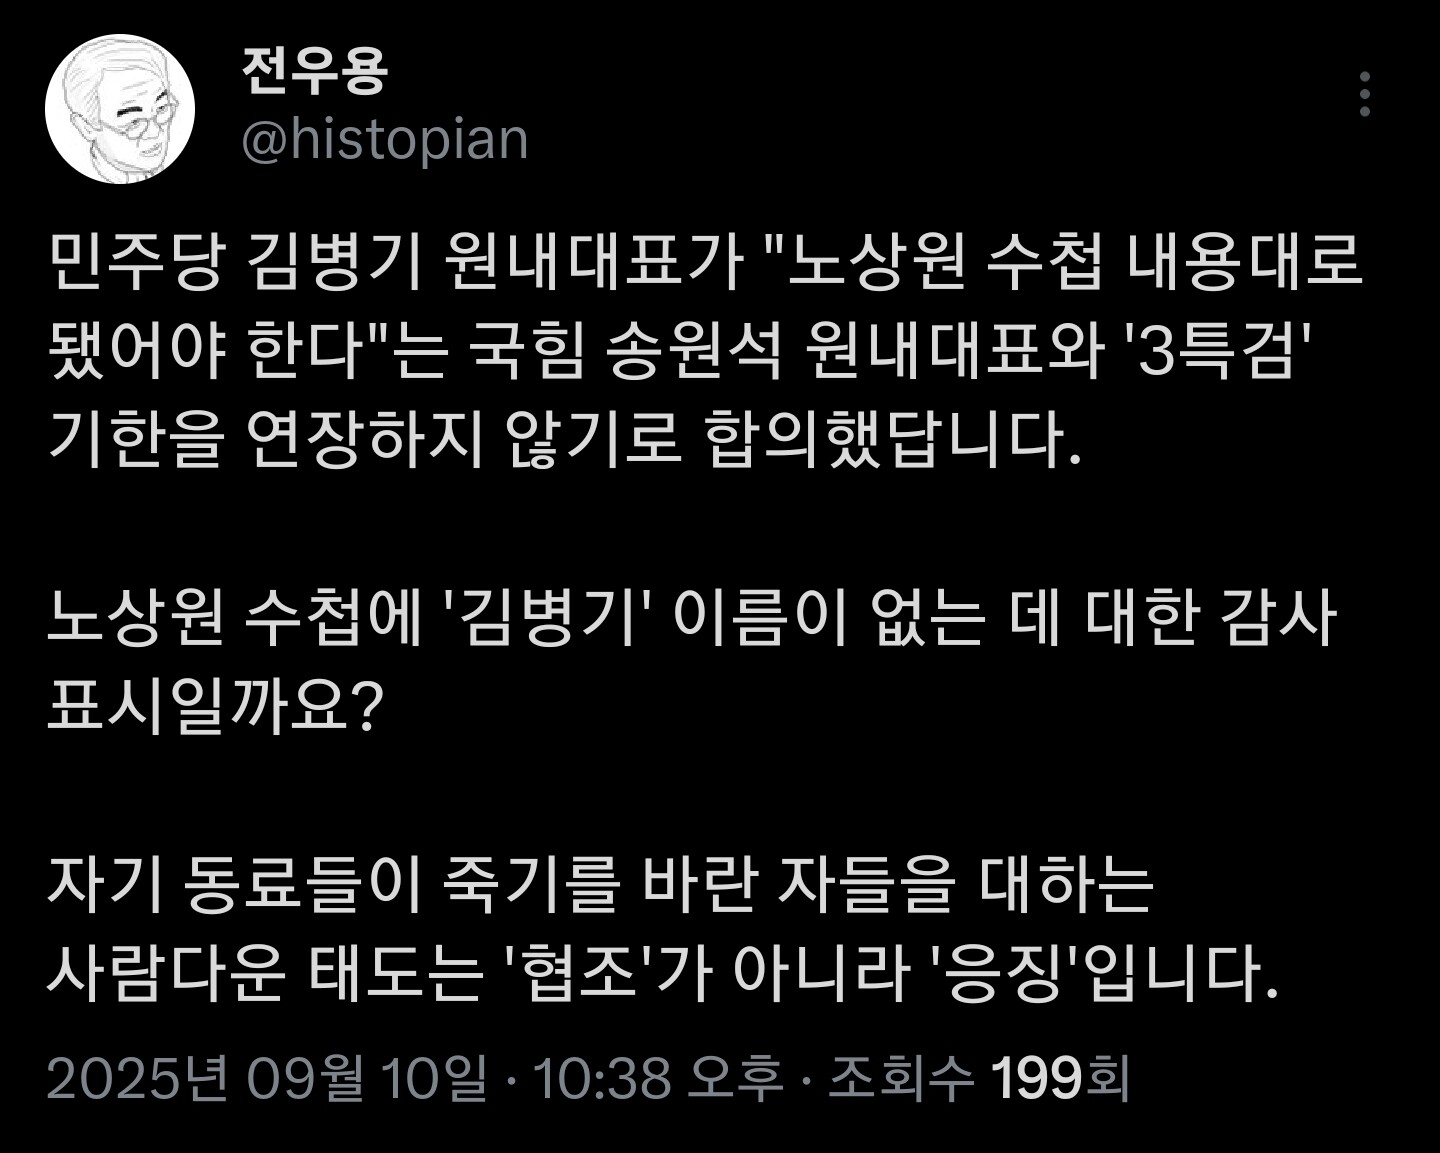Click the line starting with 됐어야 한다

(x=680, y=352)
